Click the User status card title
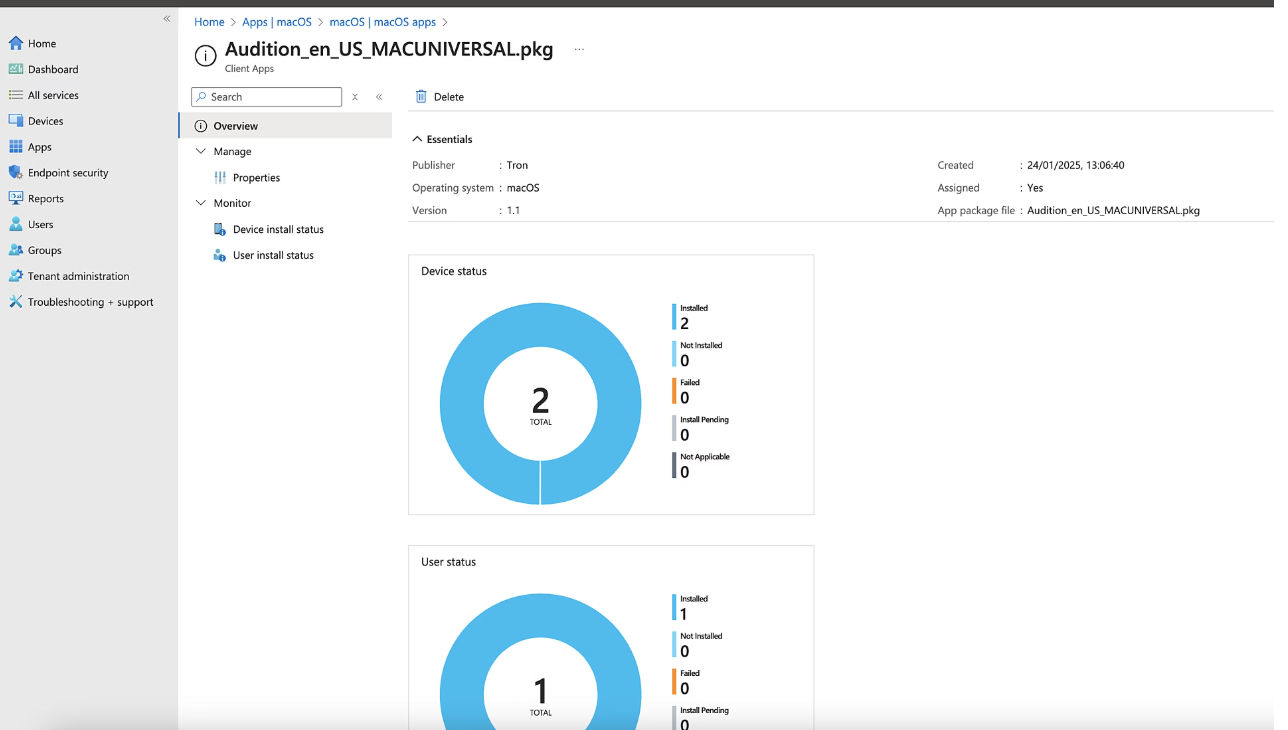 448,562
